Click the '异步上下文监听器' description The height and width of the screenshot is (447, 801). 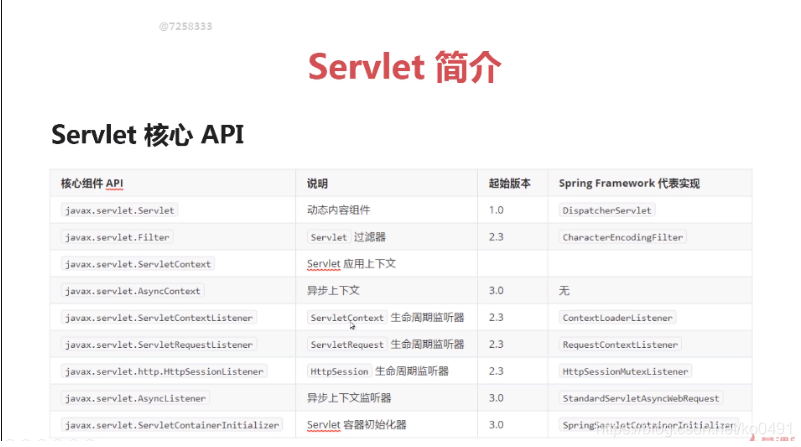coord(349,398)
